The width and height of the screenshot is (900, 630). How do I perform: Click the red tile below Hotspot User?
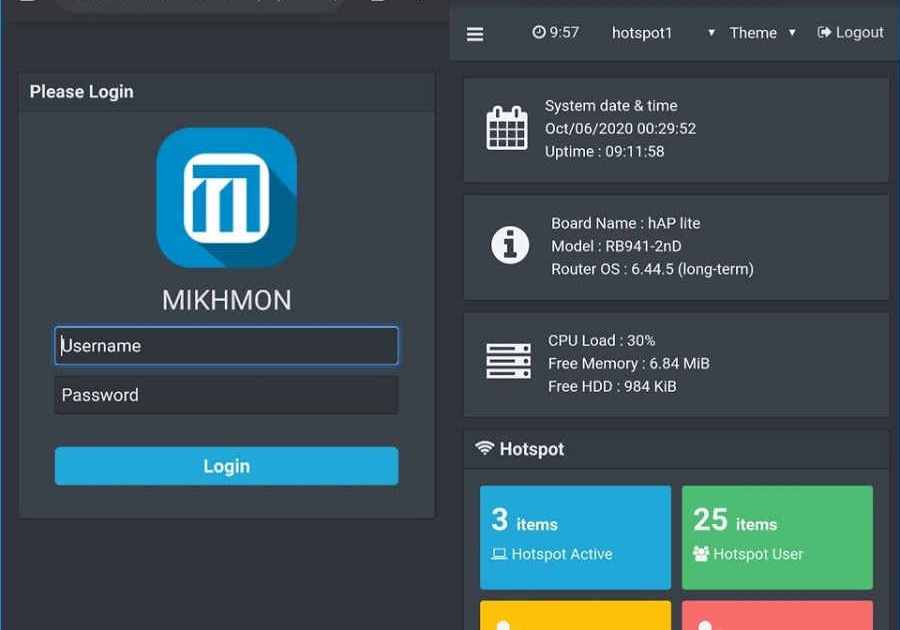tap(777, 615)
